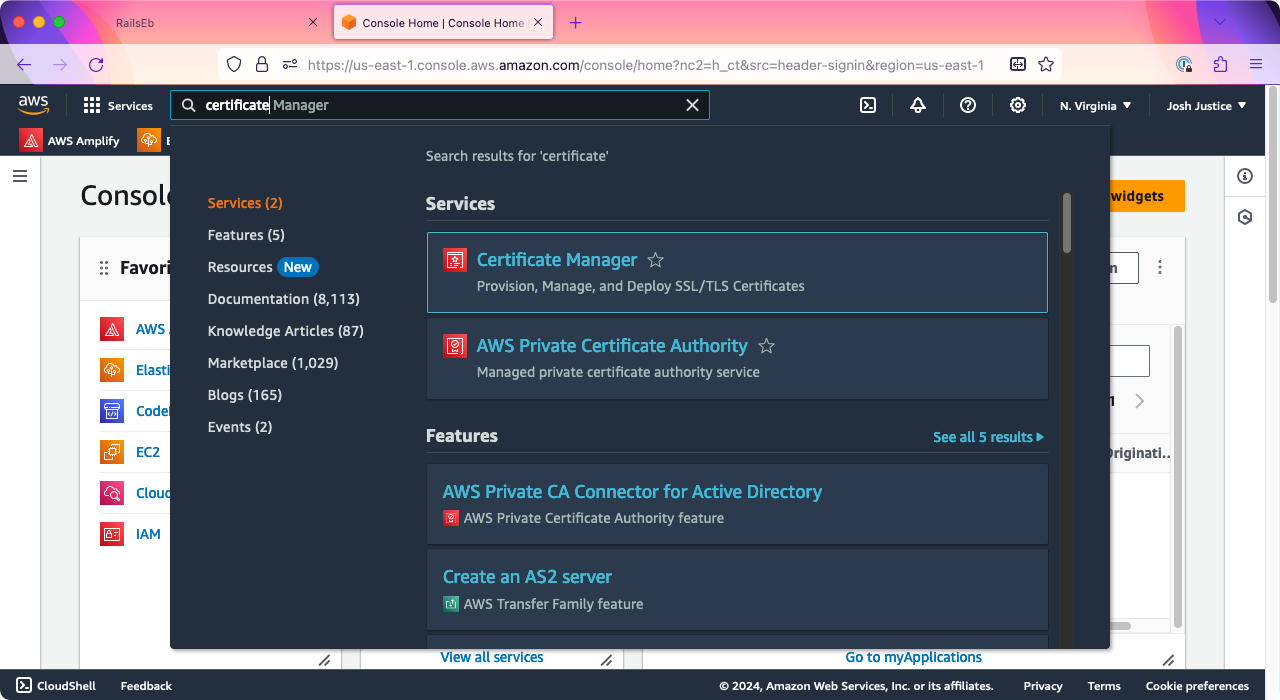
Task: Open the Terms footer link
Action: [x=1104, y=686]
